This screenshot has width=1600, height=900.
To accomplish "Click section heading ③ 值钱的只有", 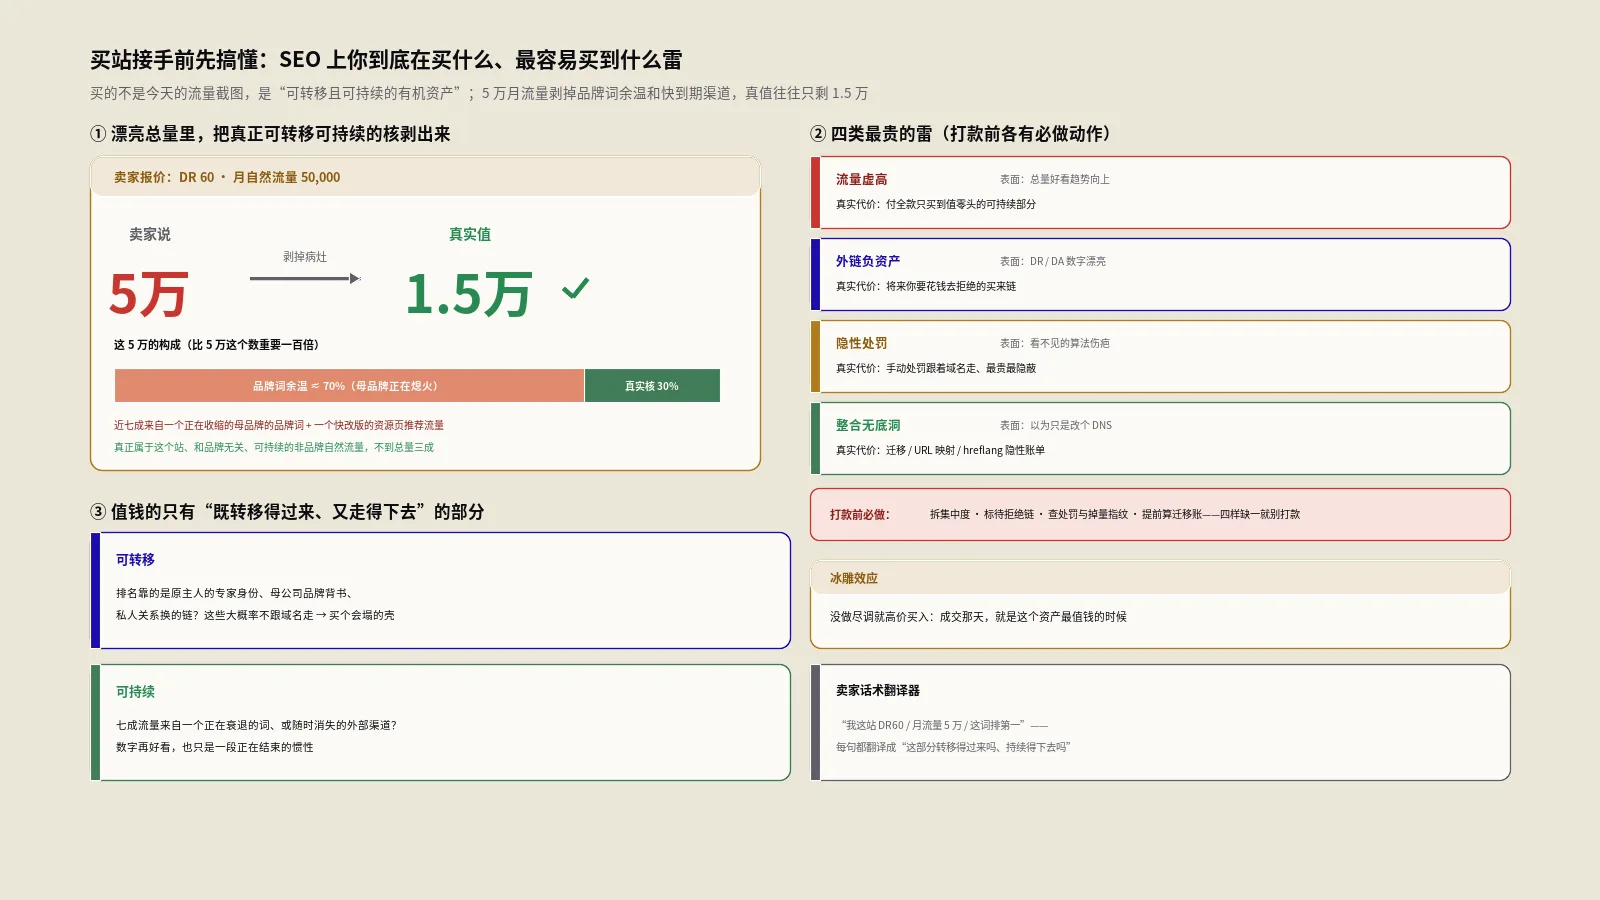I will pyautogui.click(x=287, y=512).
